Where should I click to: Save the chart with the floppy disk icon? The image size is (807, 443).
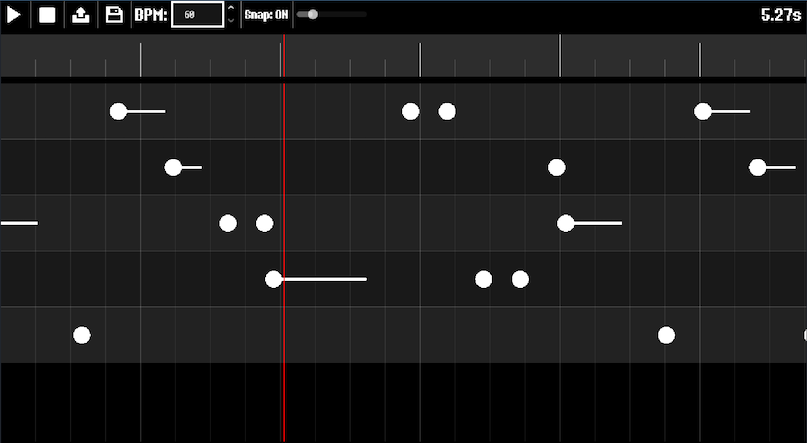coord(114,15)
